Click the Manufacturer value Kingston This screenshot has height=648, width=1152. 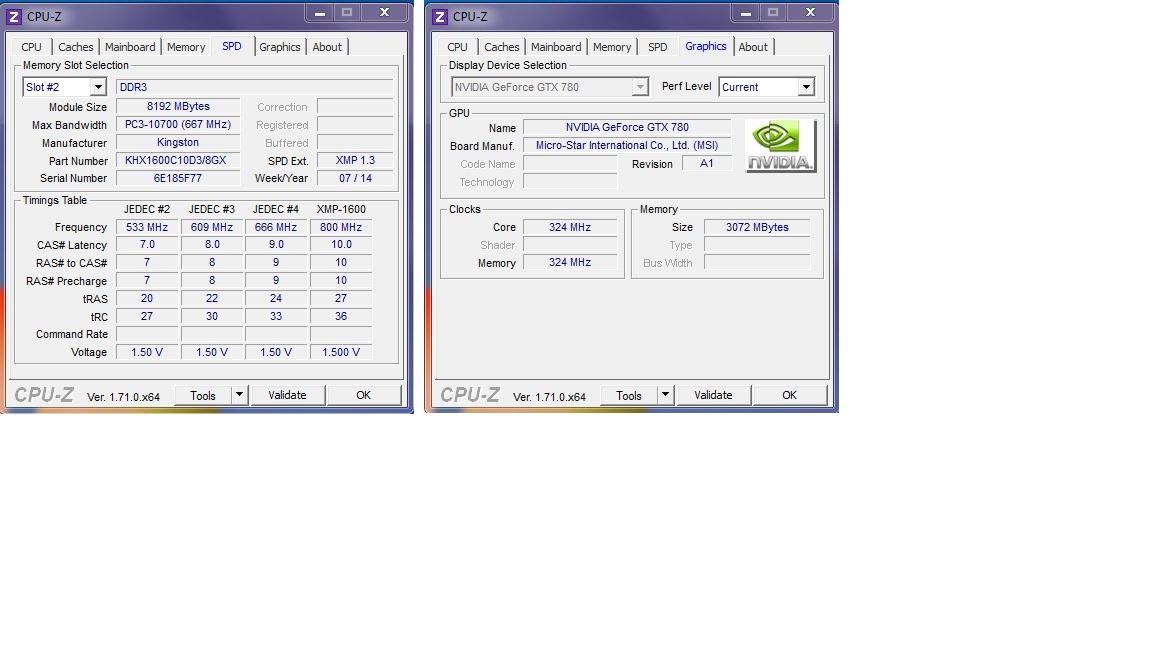coord(178,143)
